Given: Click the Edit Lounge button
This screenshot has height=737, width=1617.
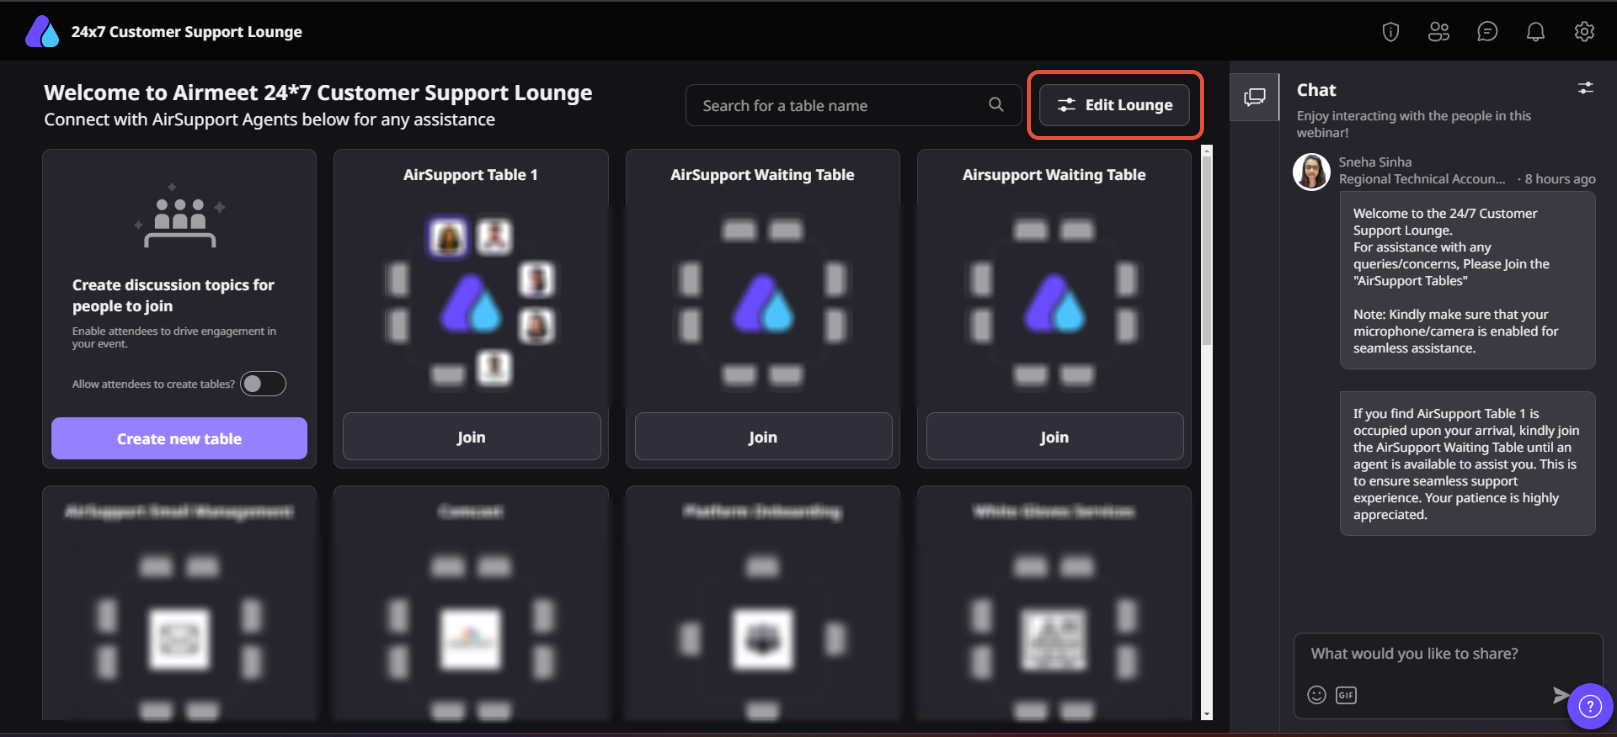Looking at the screenshot, I should click(1115, 105).
